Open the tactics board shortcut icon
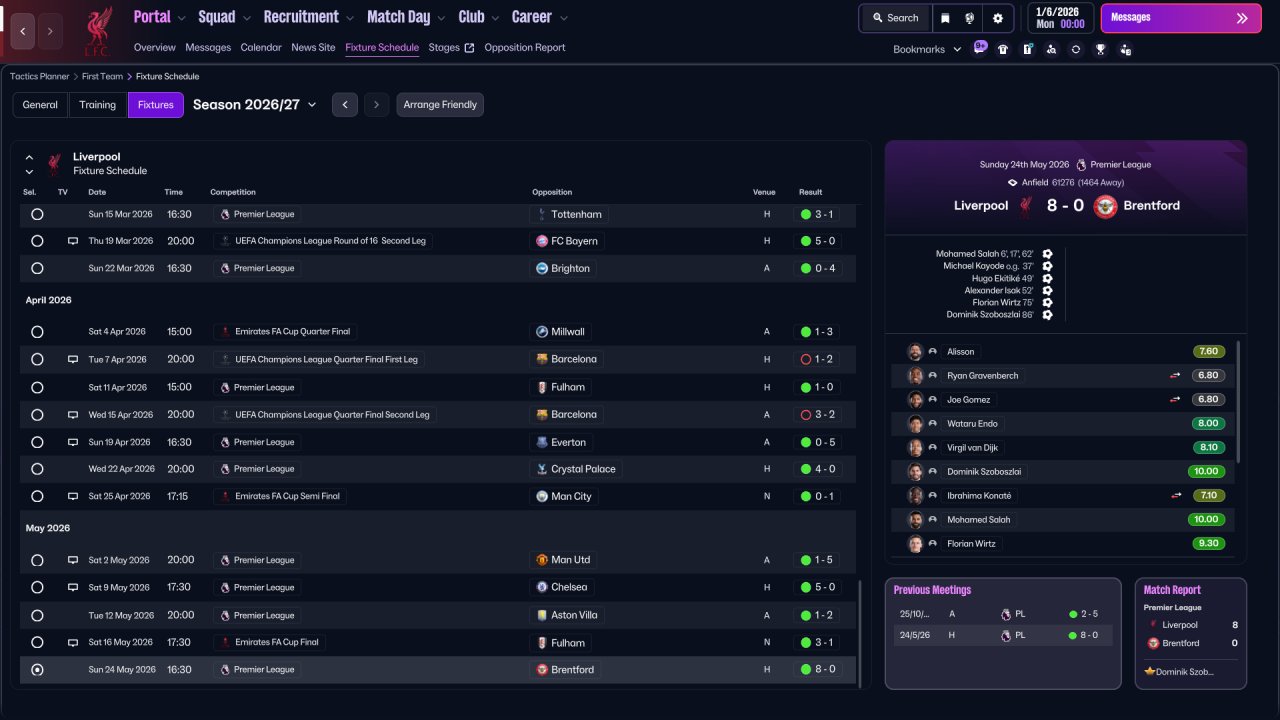Image resolution: width=1280 pixels, height=720 pixels. pyautogui.click(x=1027, y=49)
